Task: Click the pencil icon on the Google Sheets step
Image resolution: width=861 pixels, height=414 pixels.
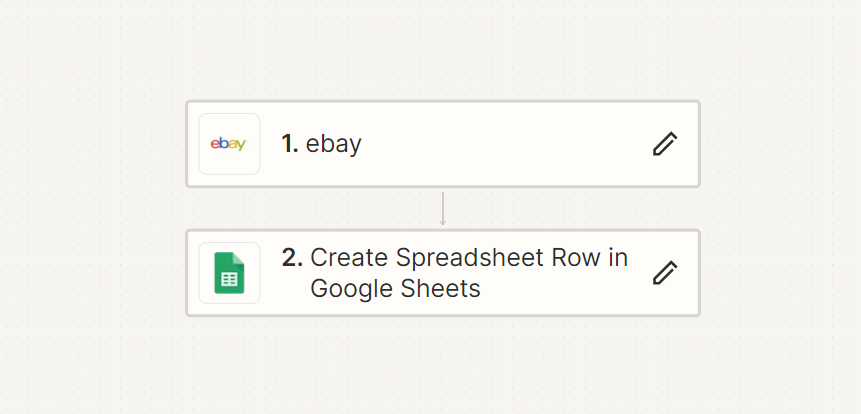Action: [665, 273]
